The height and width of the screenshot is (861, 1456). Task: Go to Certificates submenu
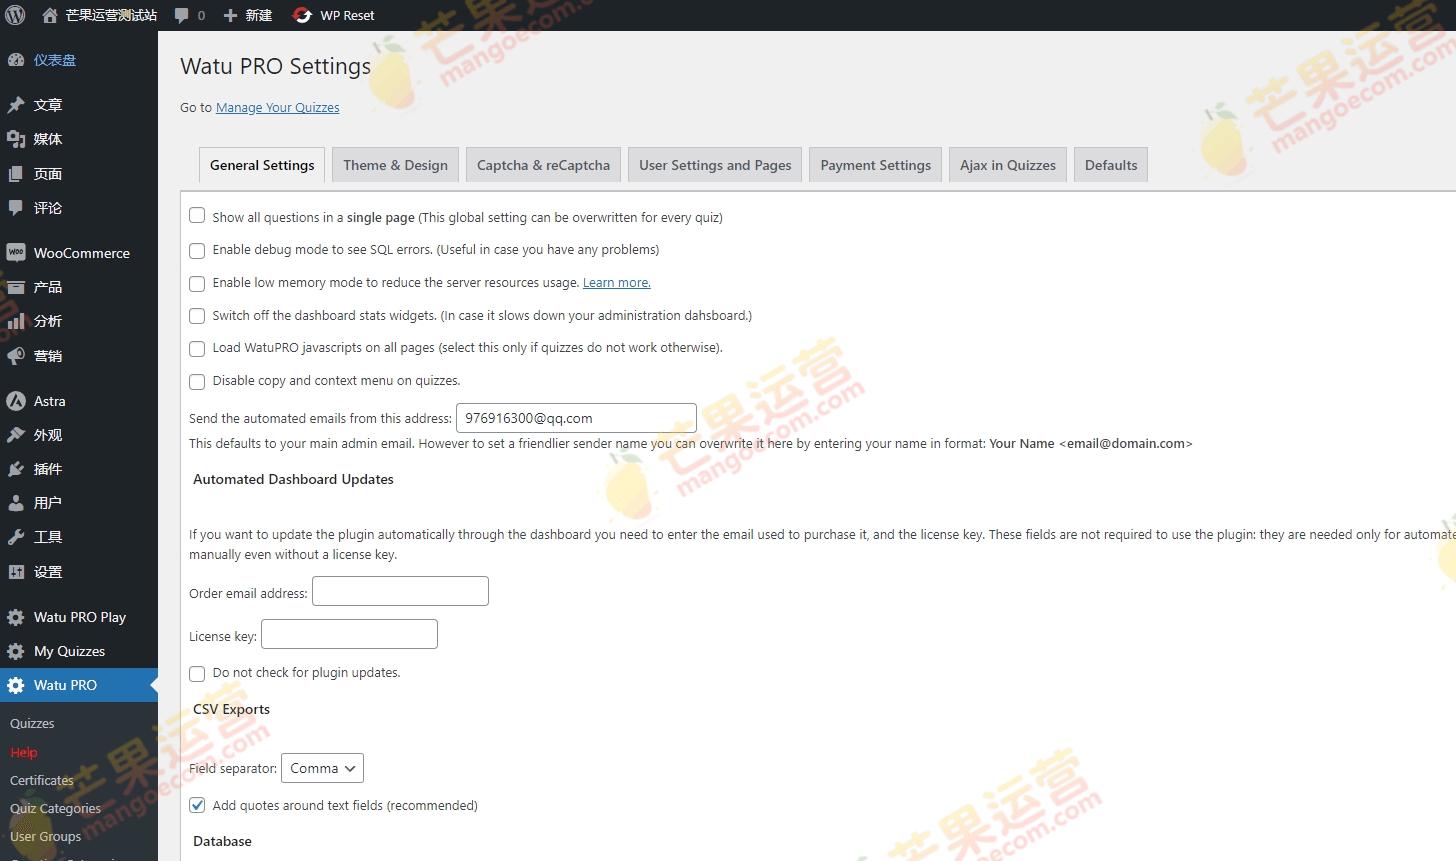(x=42, y=780)
